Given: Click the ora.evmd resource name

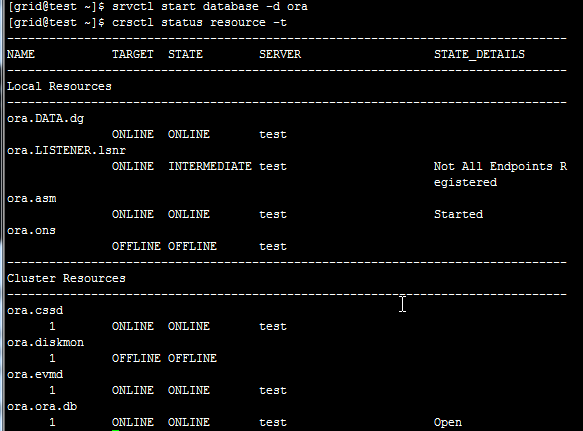Looking at the screenshot, I should pos(35,374).
